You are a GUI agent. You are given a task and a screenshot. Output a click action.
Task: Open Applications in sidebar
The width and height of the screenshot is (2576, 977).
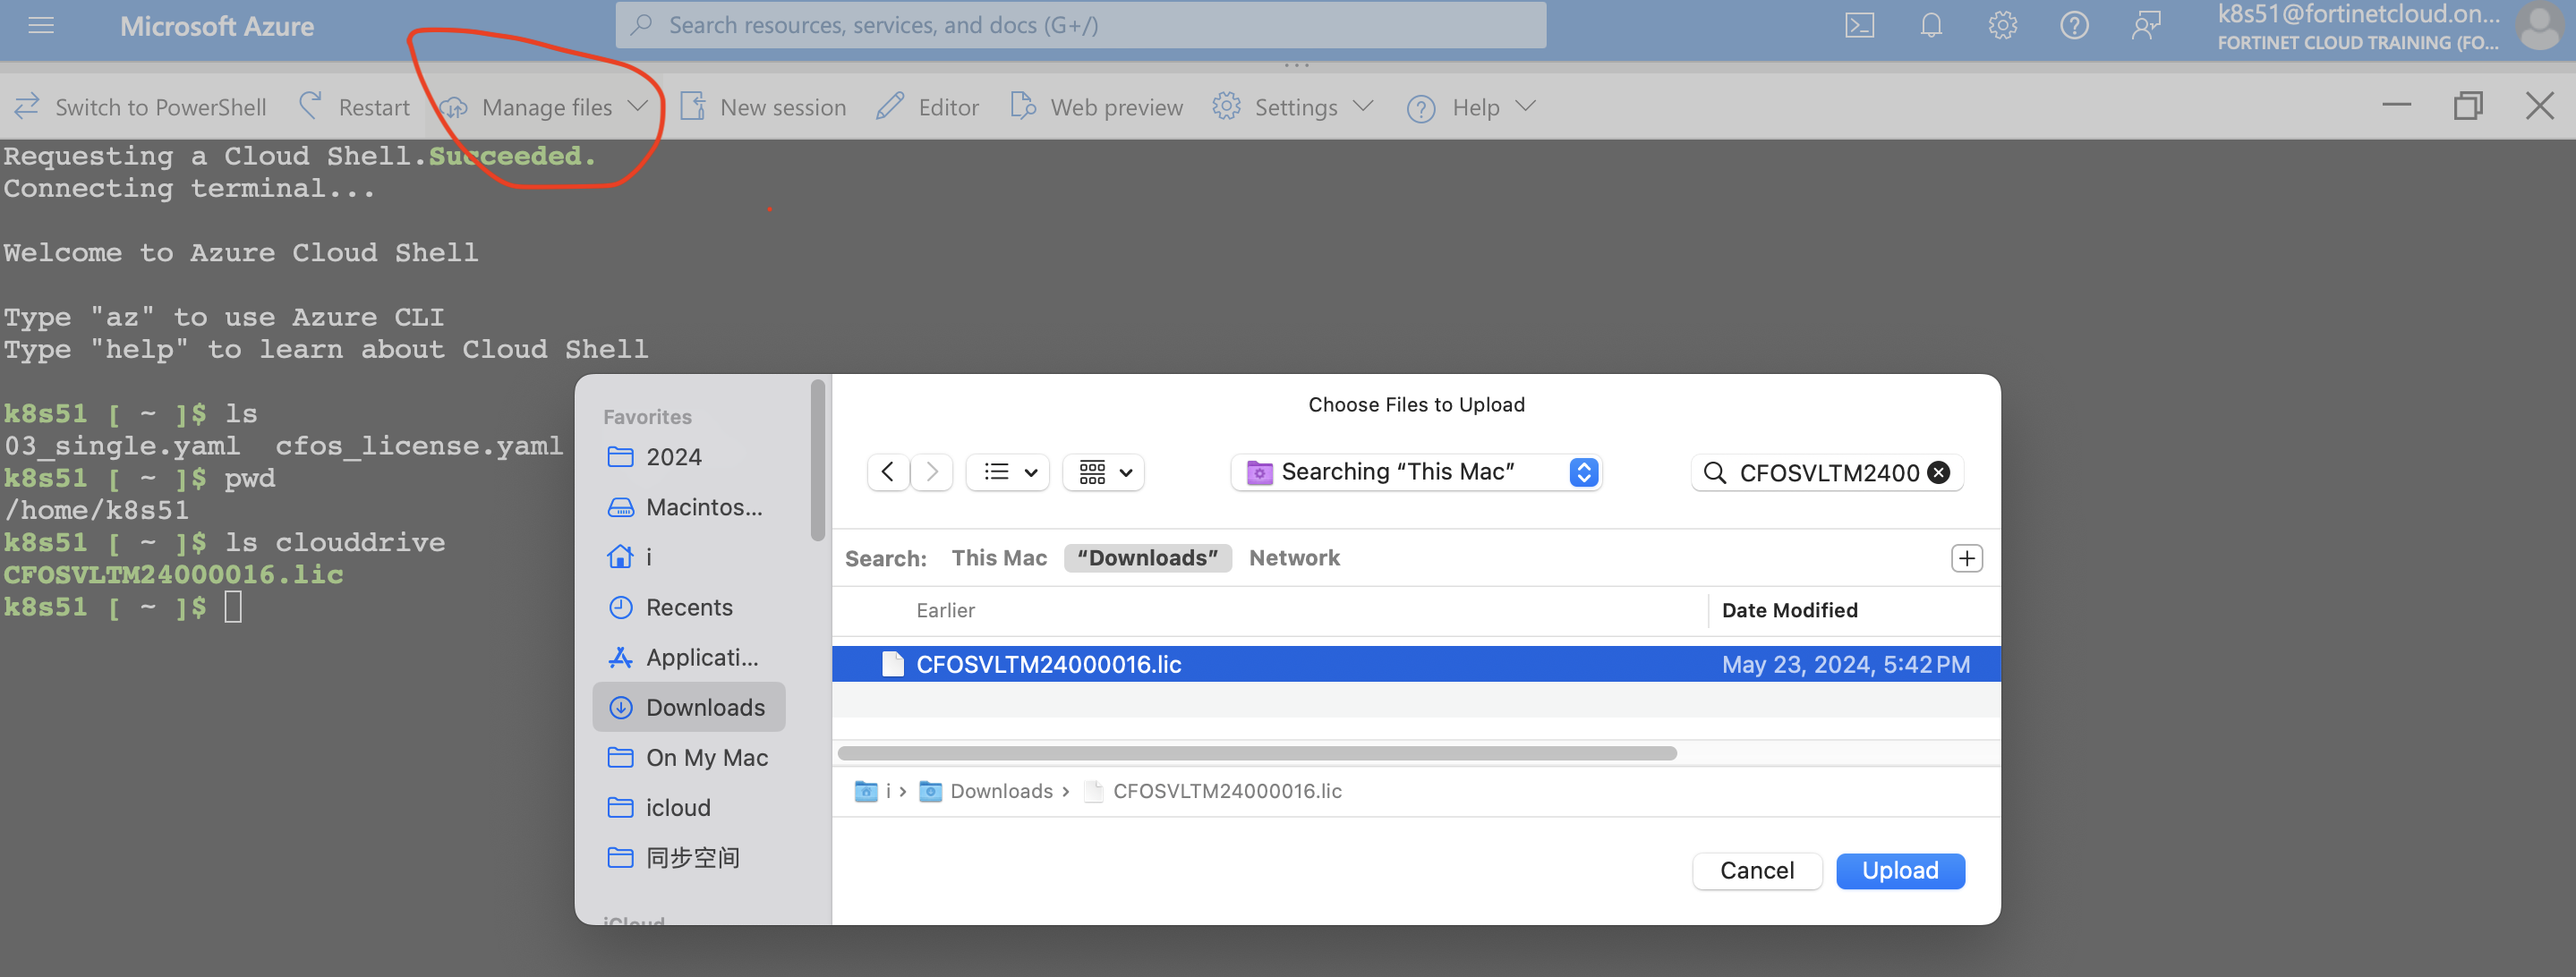click(690, 657)
